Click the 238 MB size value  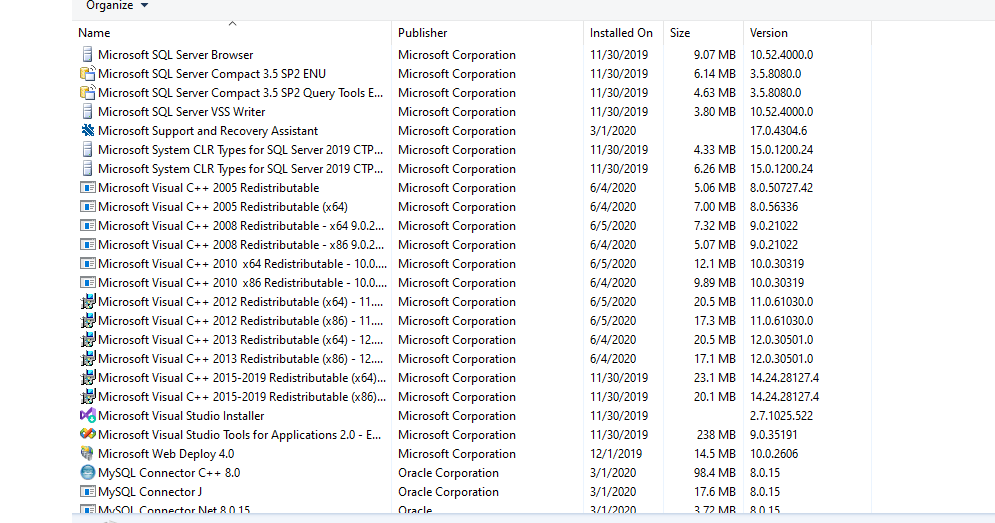coord(716,435)
